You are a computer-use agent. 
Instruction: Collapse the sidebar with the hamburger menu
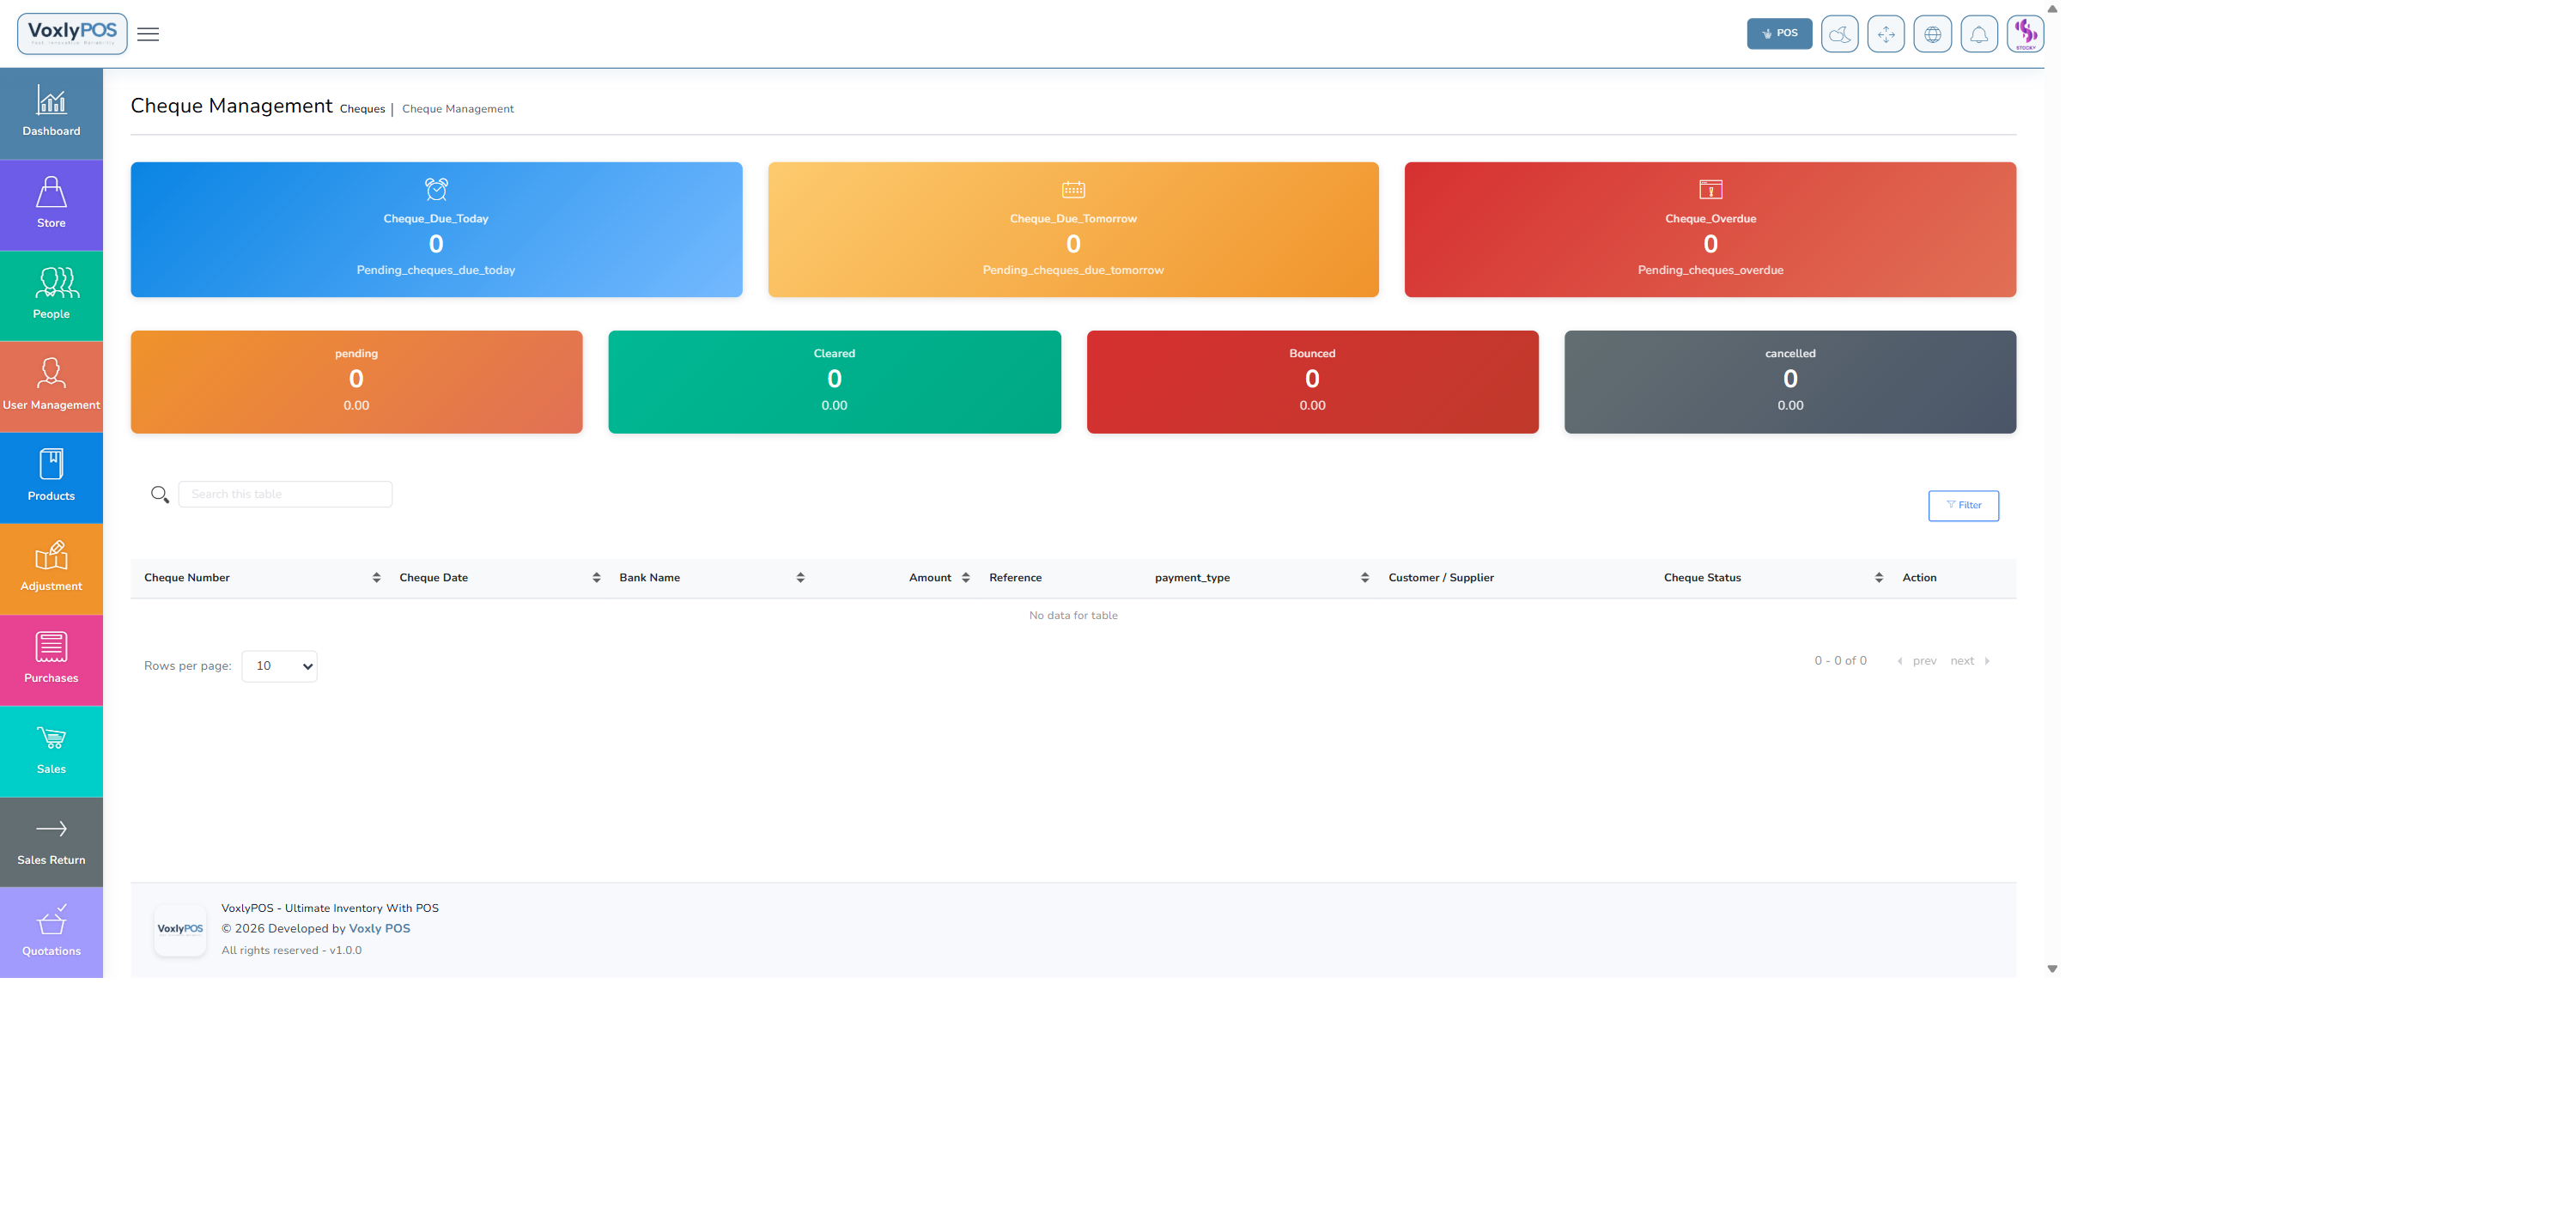coord(147,34)
